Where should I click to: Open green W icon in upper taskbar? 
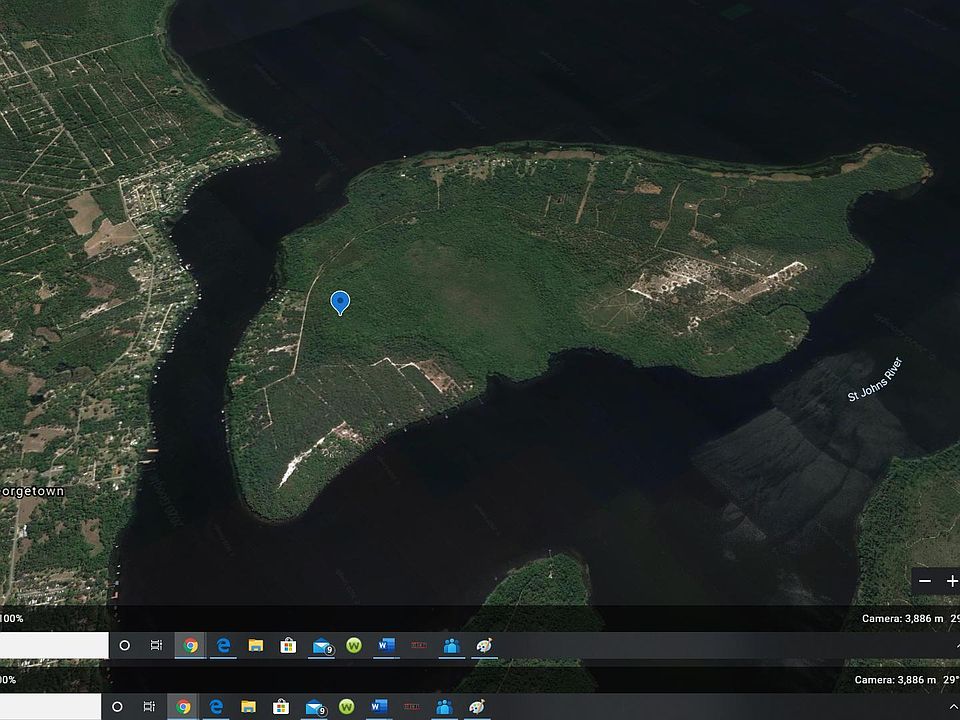tap(353, 646)
